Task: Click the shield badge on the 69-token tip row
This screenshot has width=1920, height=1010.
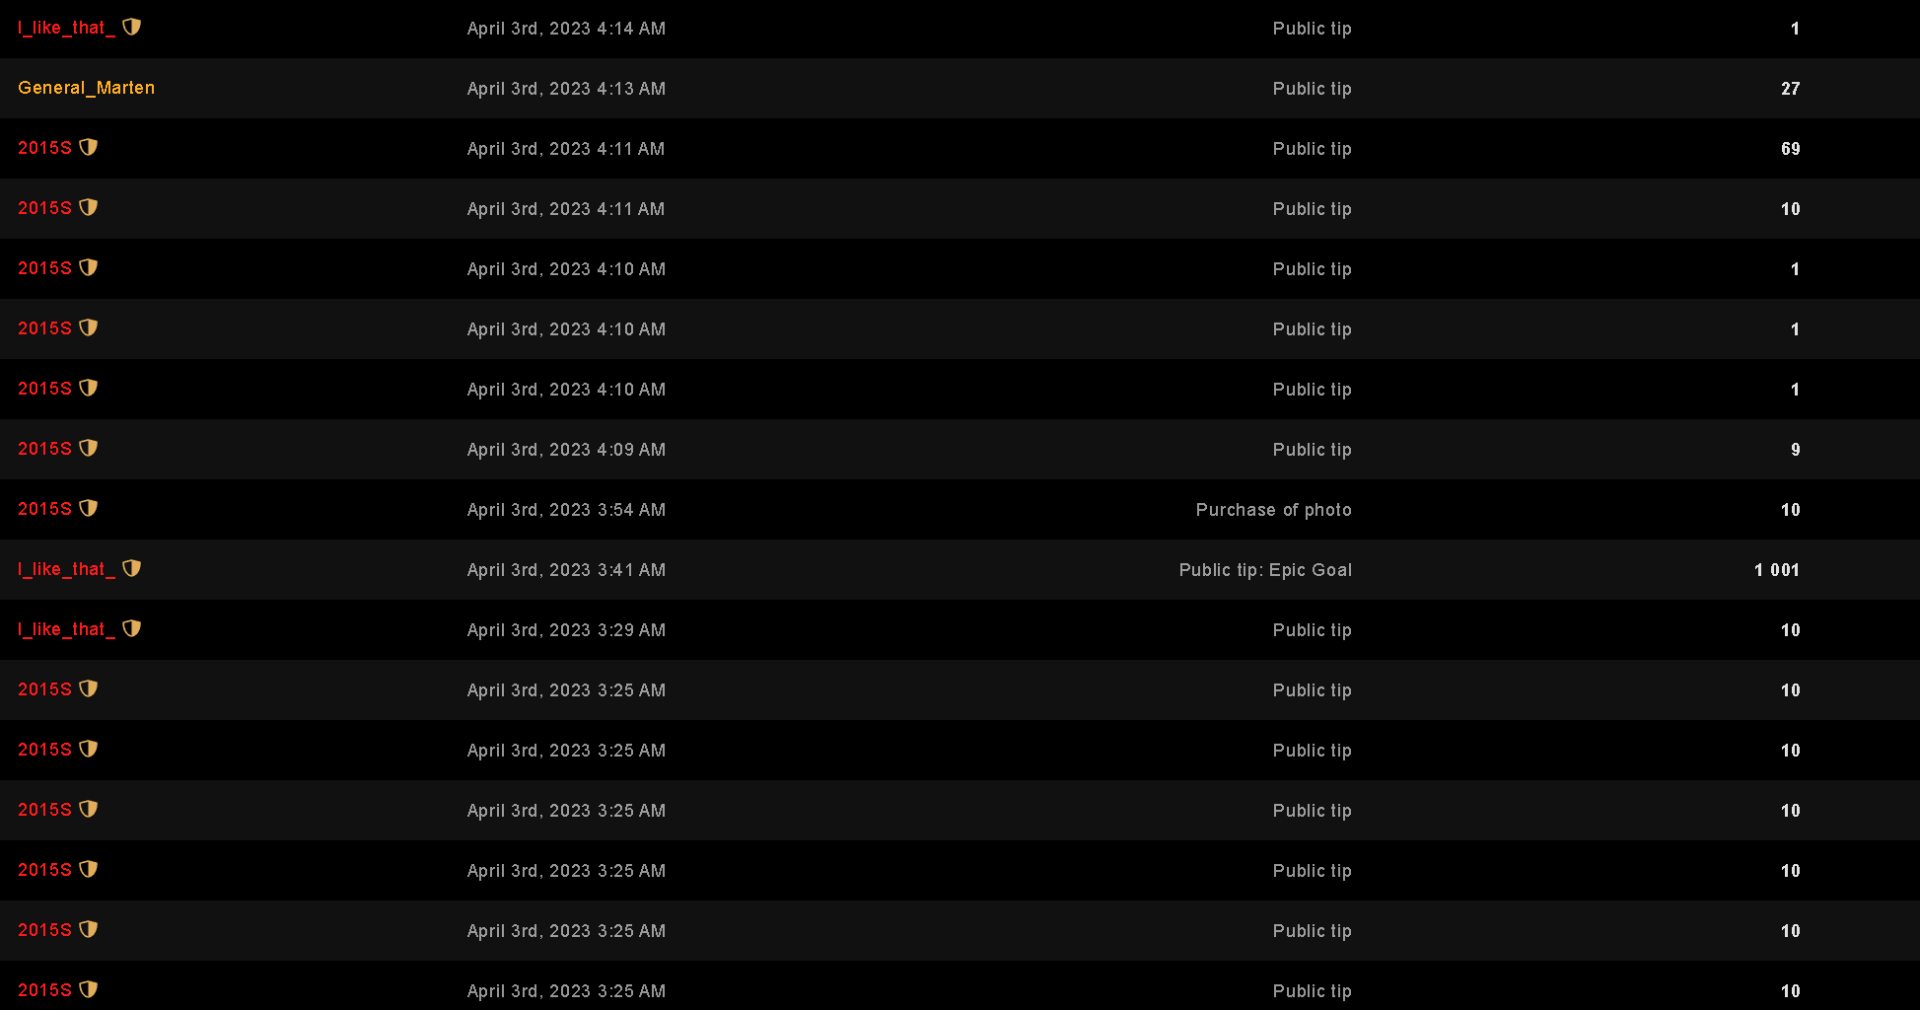Action: [88, 147]
